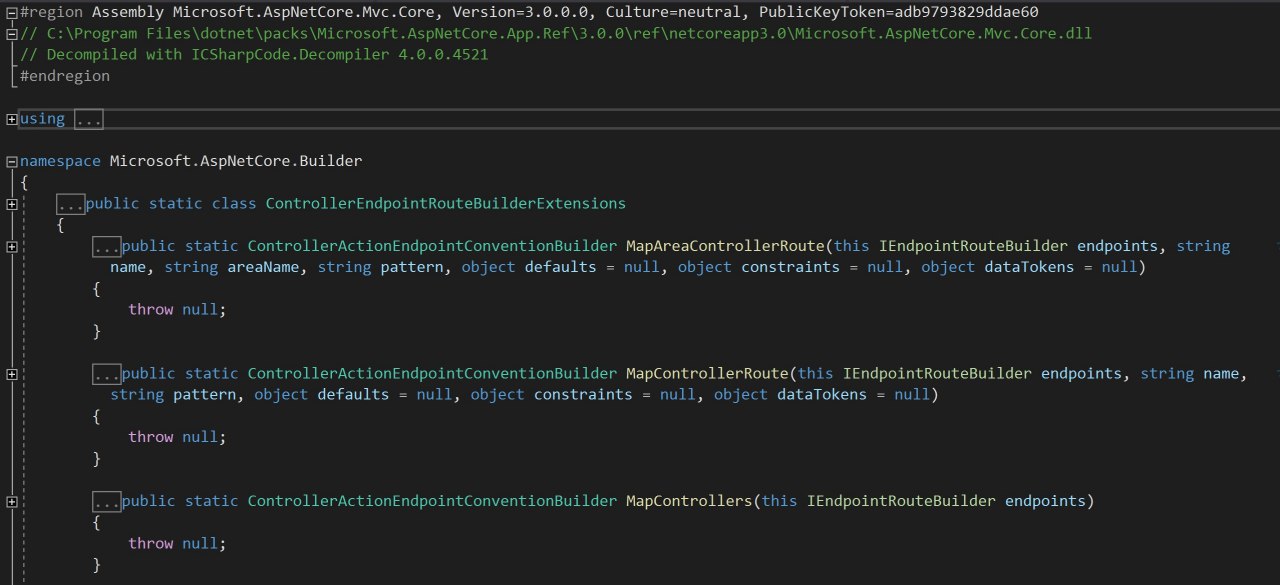Collapse the namespace Microsoft.AspNetCore.Builder block

[x=11, y=161]
